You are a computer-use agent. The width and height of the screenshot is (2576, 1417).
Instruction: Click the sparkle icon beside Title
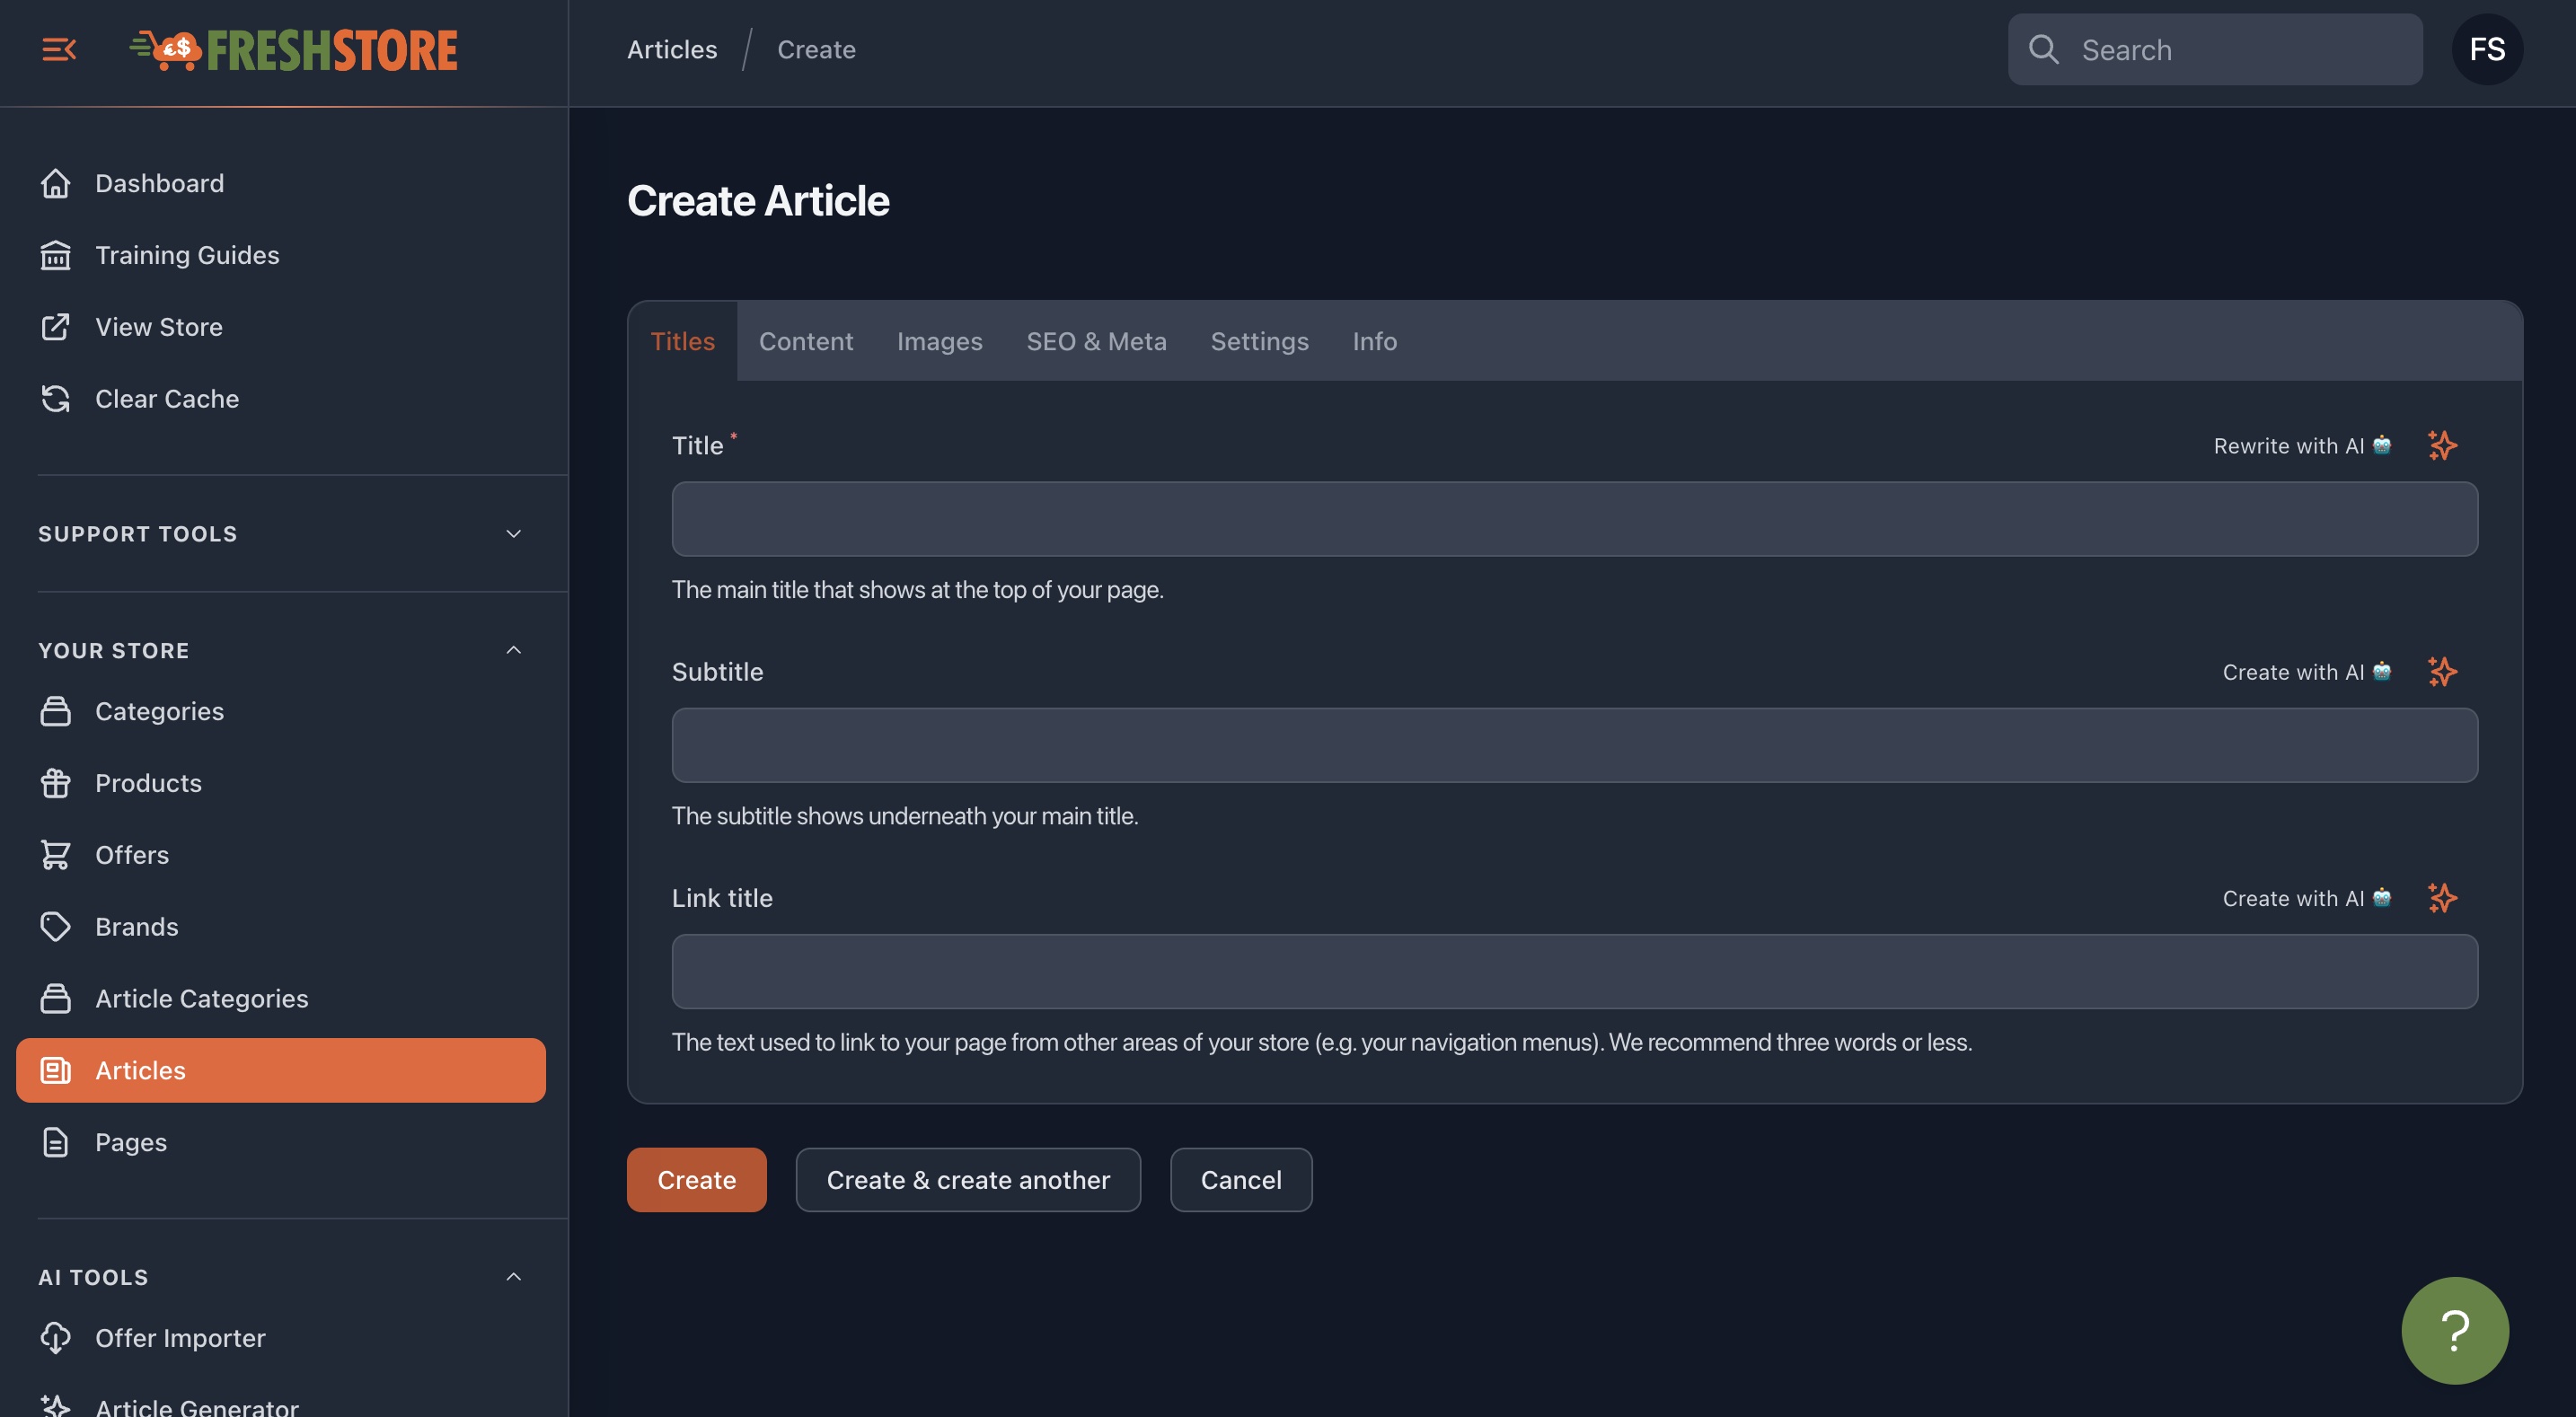(2442, 446)
